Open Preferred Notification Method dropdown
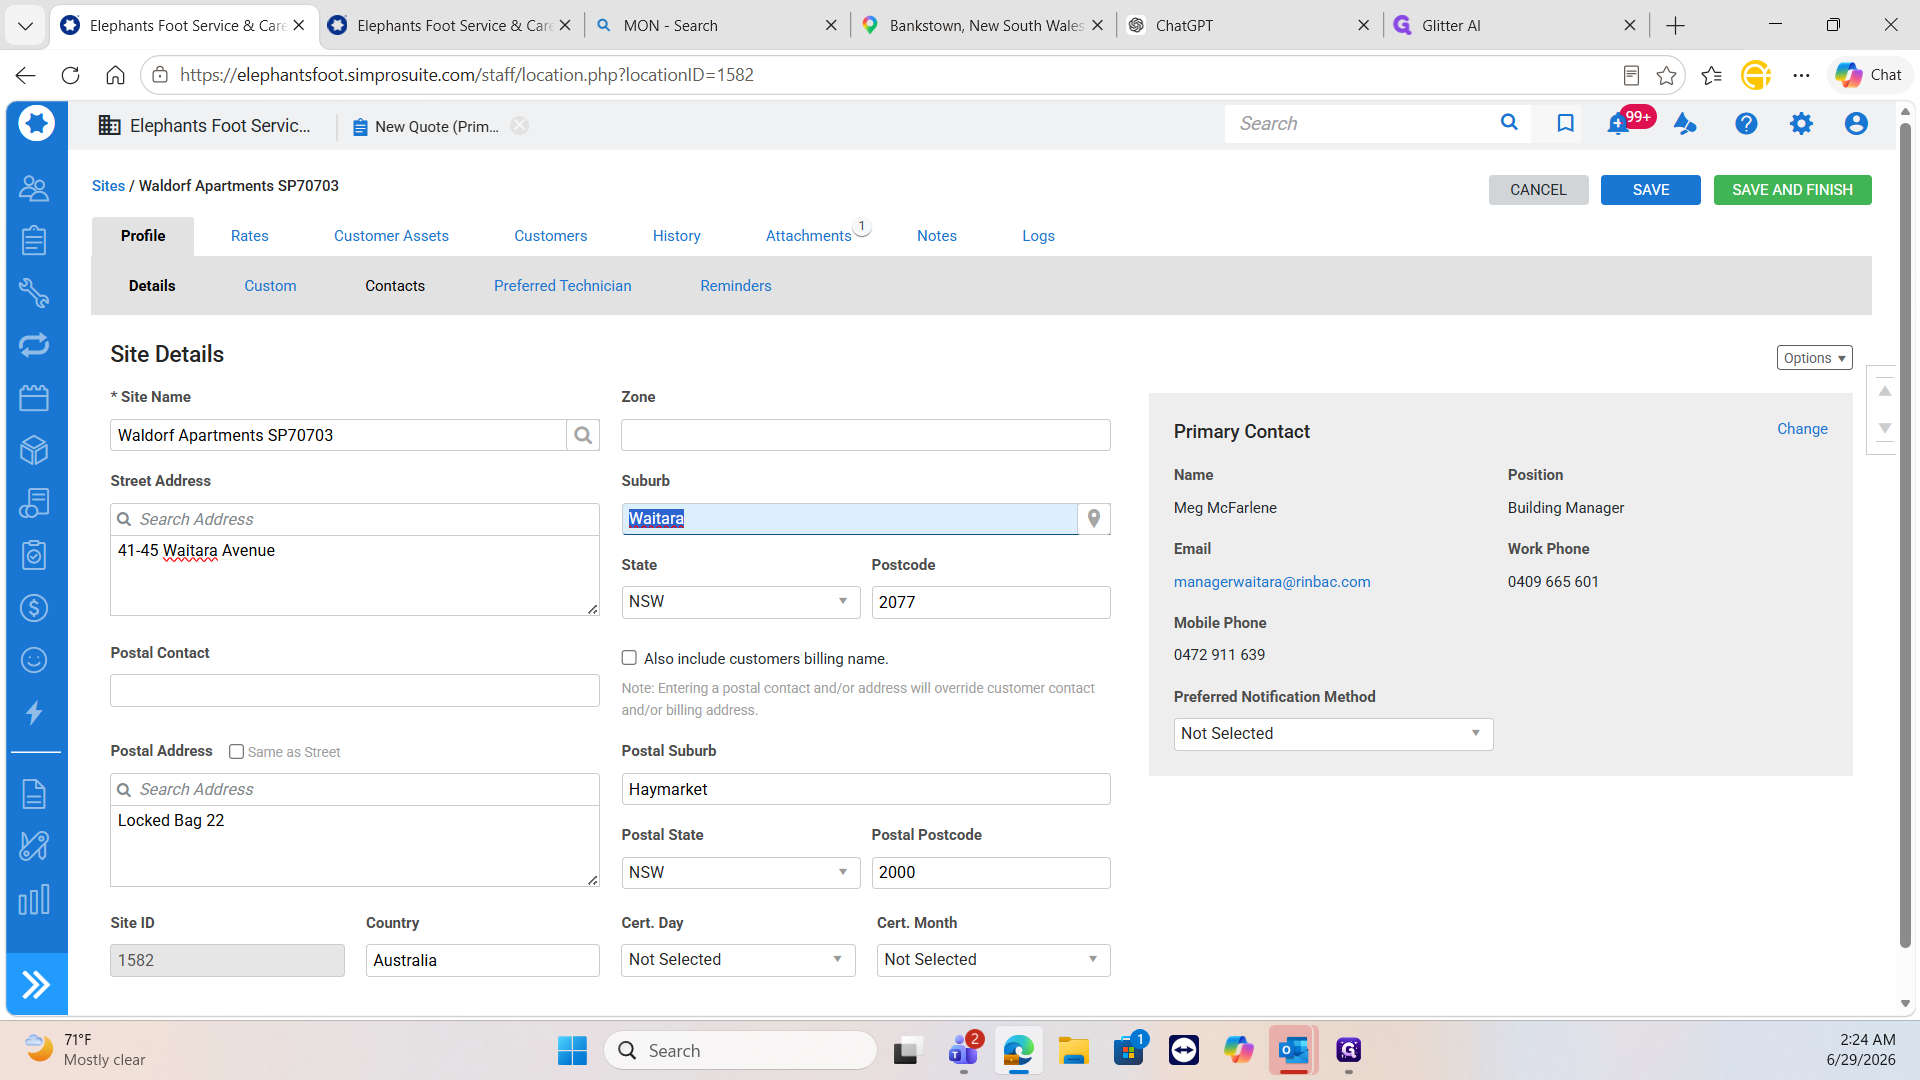Image resolution: width=1920 pixels, height=1080 pixels. (x=1333, y=734)
